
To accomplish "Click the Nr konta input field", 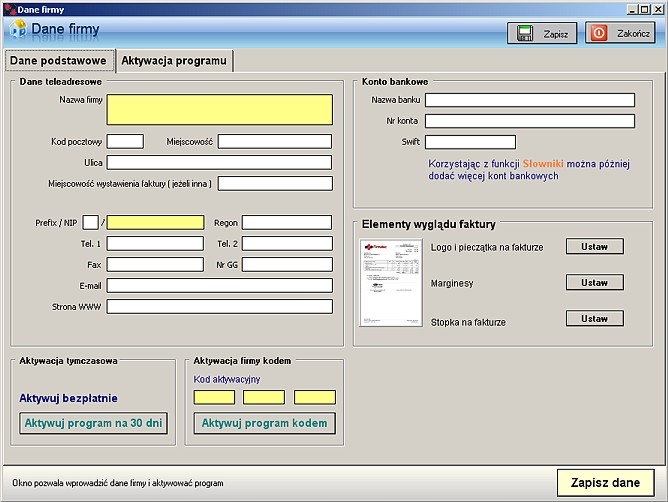I will point(529,121).
